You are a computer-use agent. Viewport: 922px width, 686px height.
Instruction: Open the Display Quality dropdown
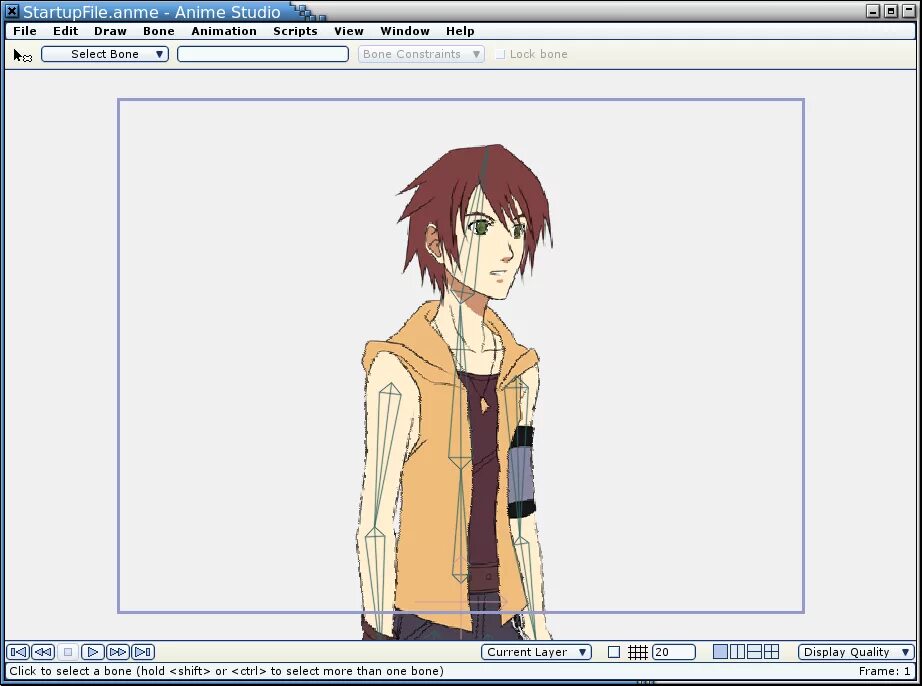[856, 652]
